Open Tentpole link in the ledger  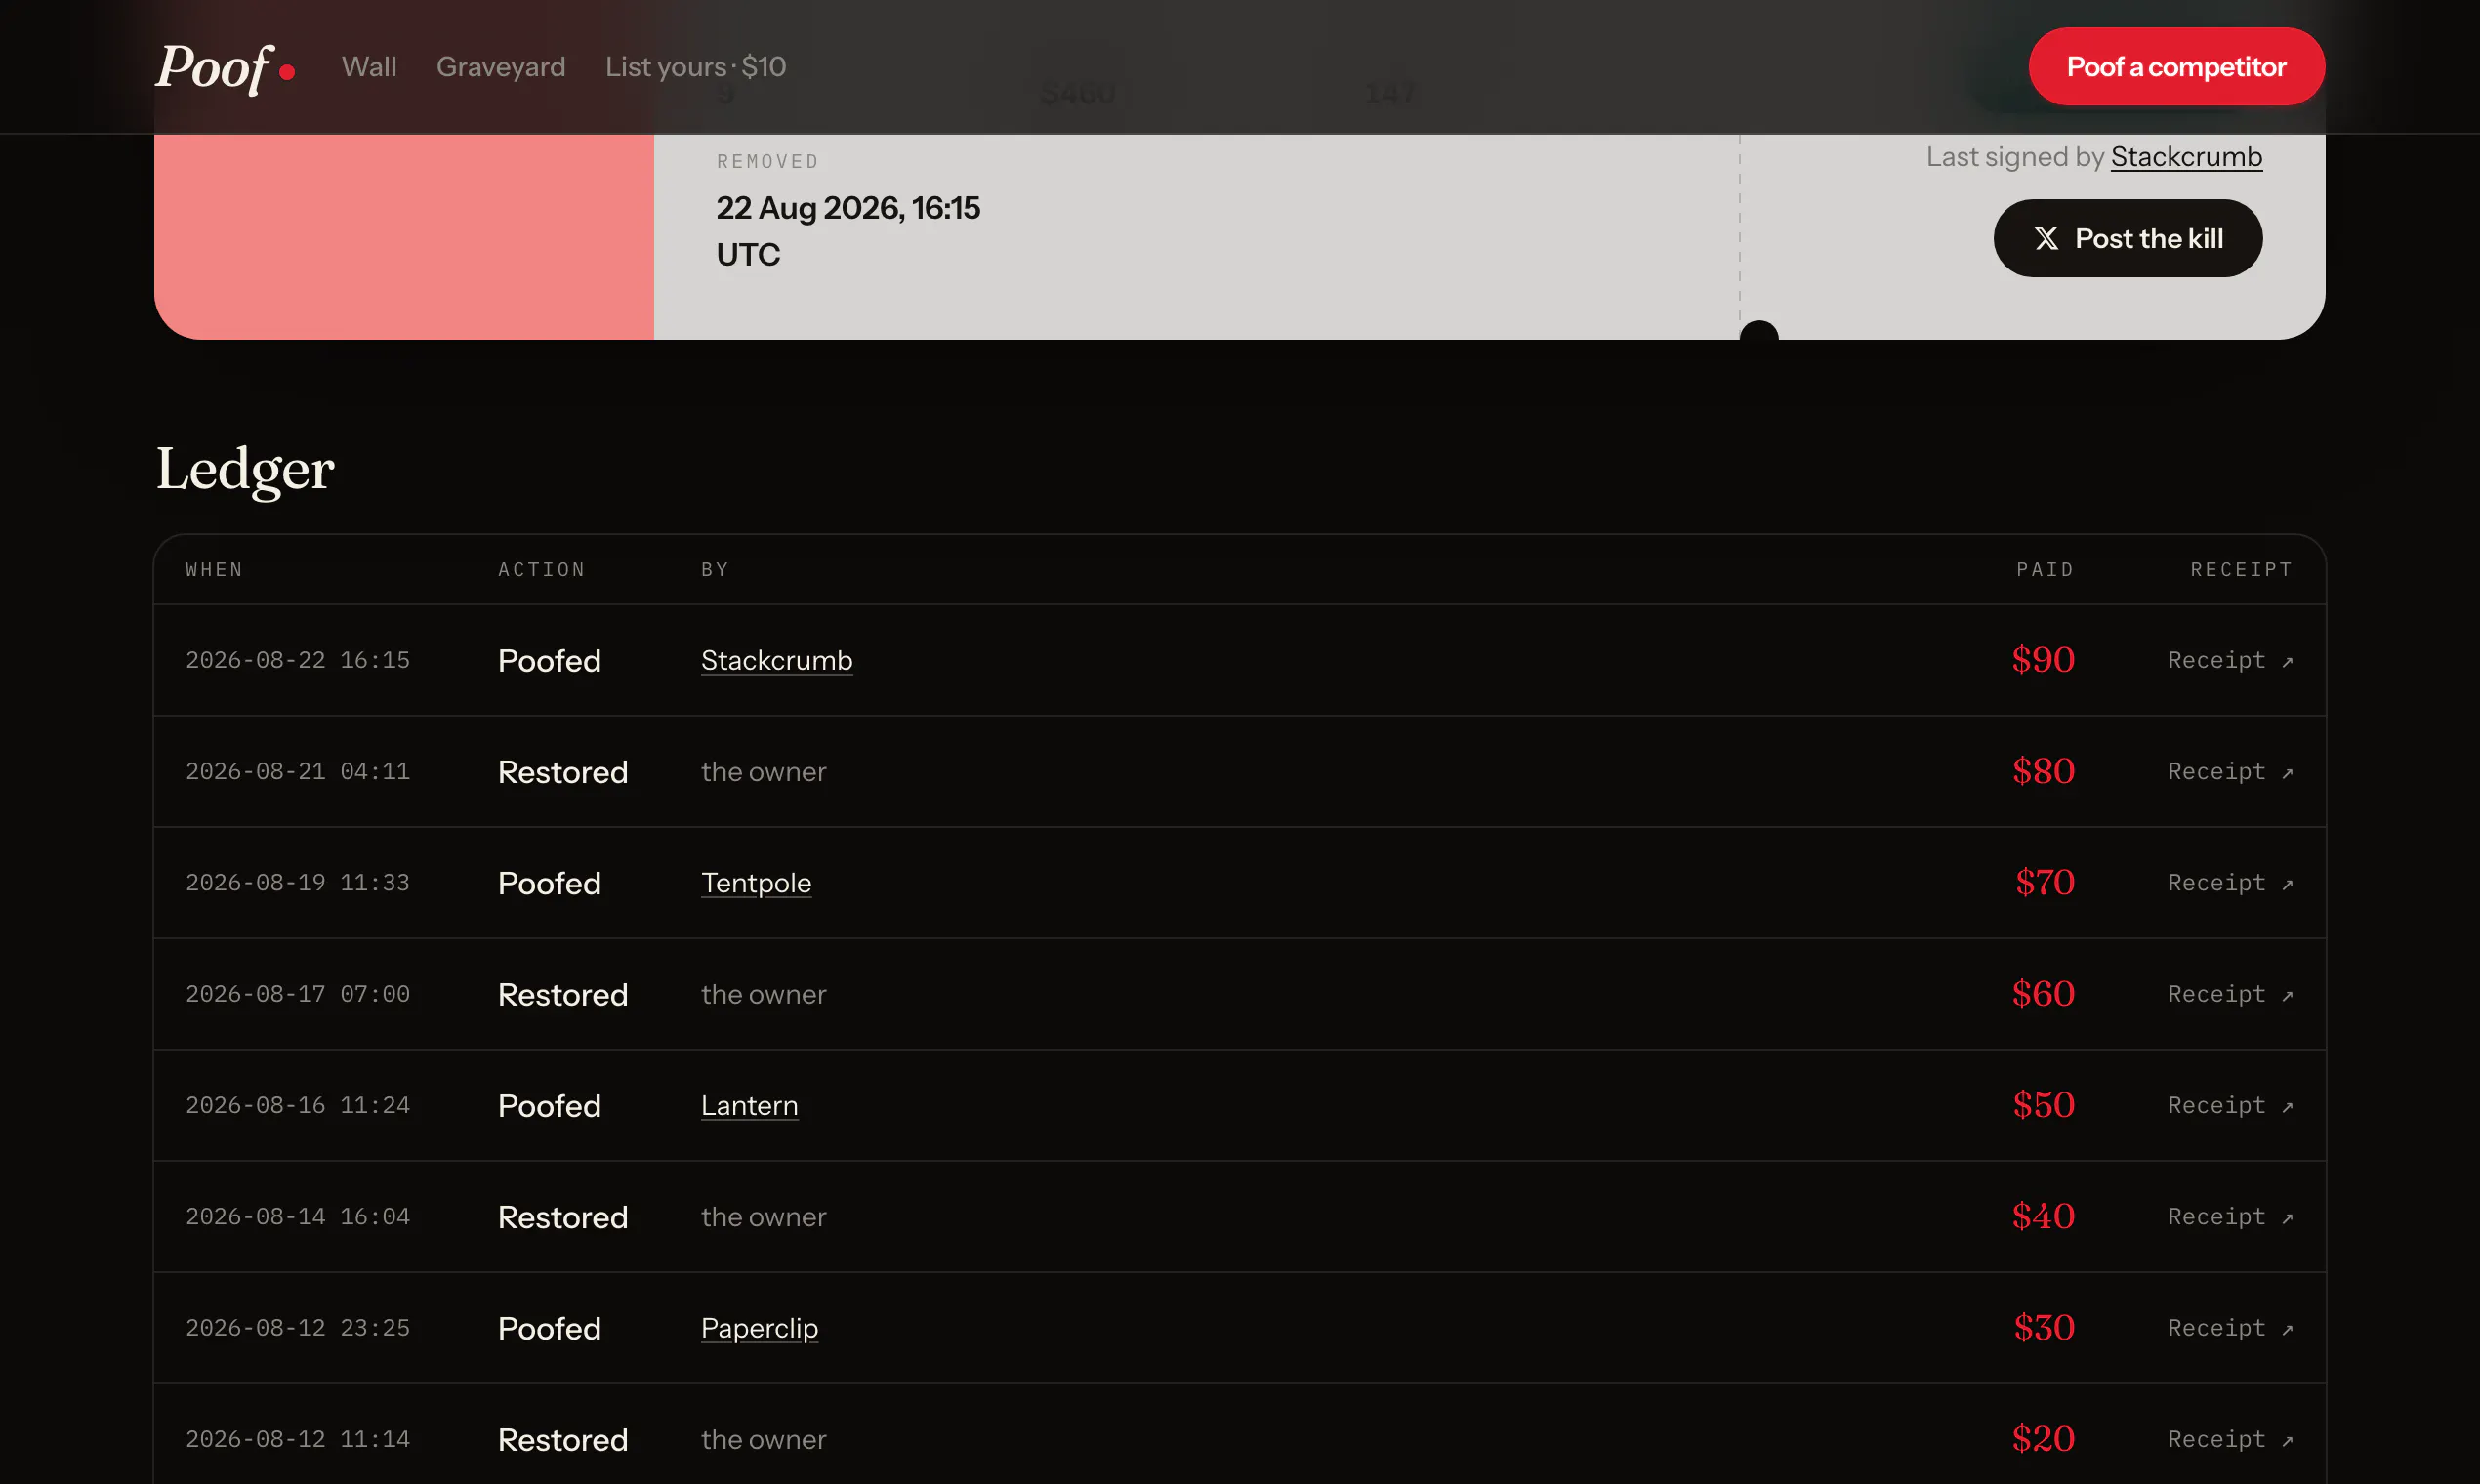tap(756, 883)
